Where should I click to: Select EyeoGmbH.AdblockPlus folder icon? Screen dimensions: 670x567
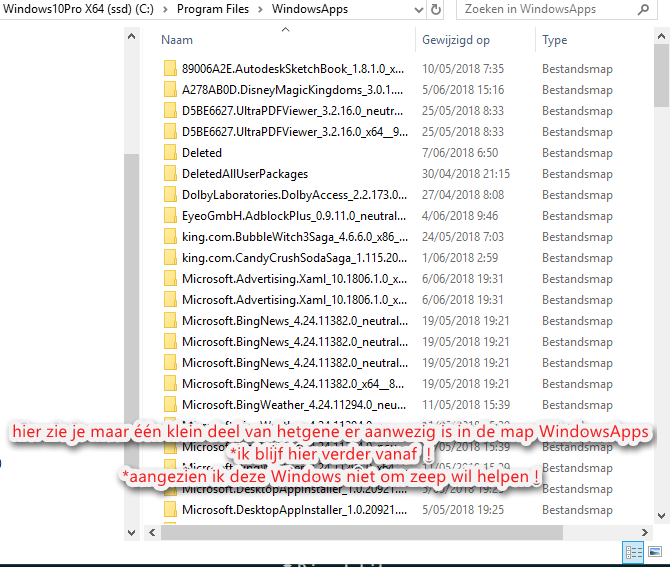(170, 216)
